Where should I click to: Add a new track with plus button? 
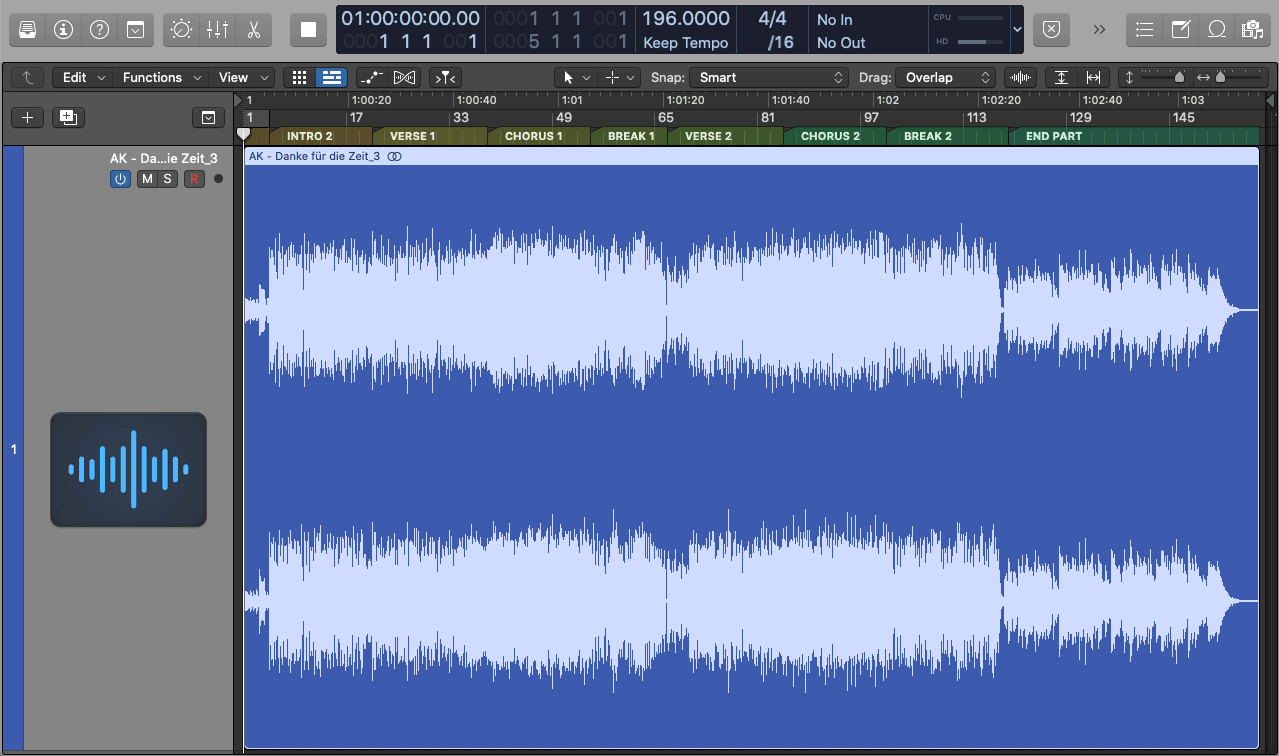tap(27, 117)
